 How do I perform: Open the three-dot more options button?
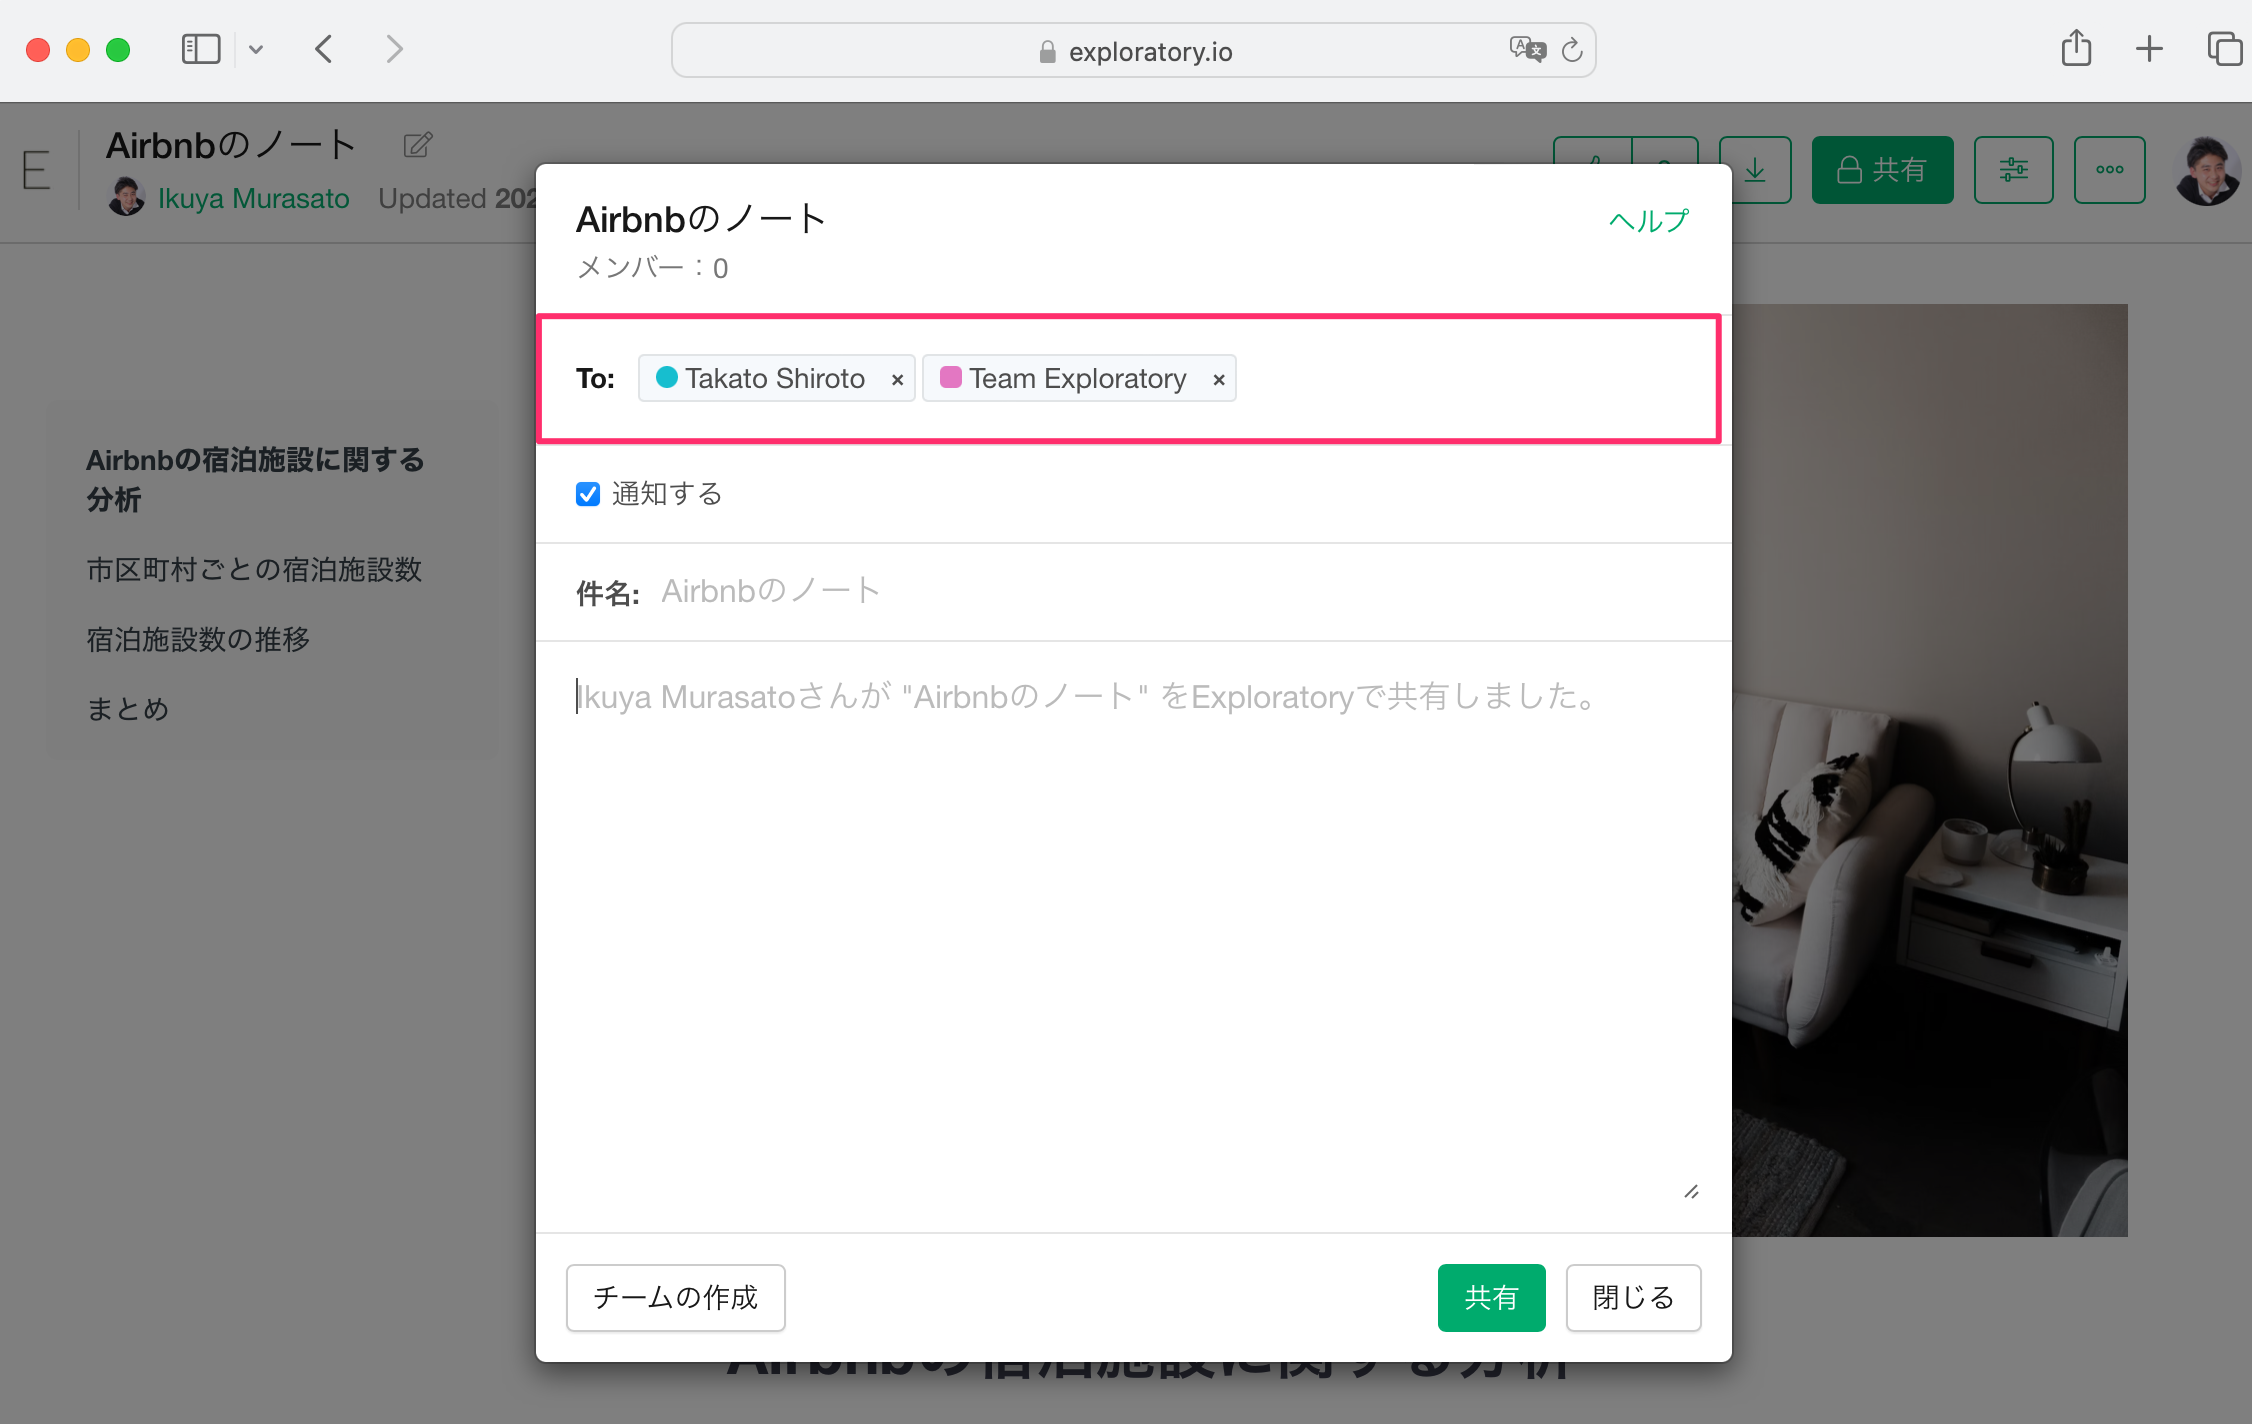(2109, 170)
